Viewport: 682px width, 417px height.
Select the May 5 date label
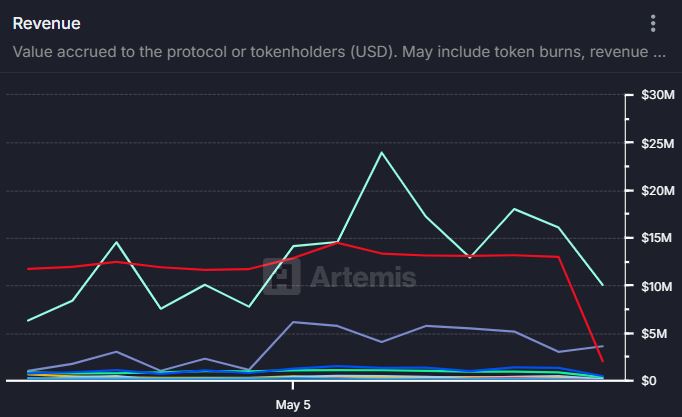pos(293,405)
